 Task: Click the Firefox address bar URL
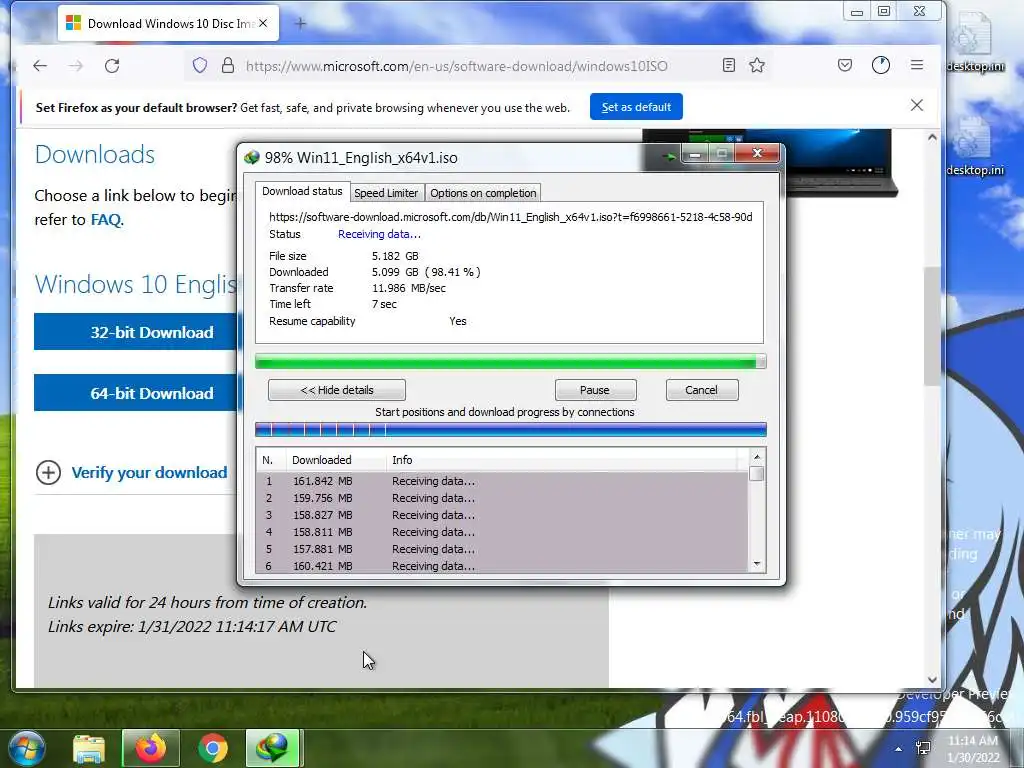tap(456, 66)
